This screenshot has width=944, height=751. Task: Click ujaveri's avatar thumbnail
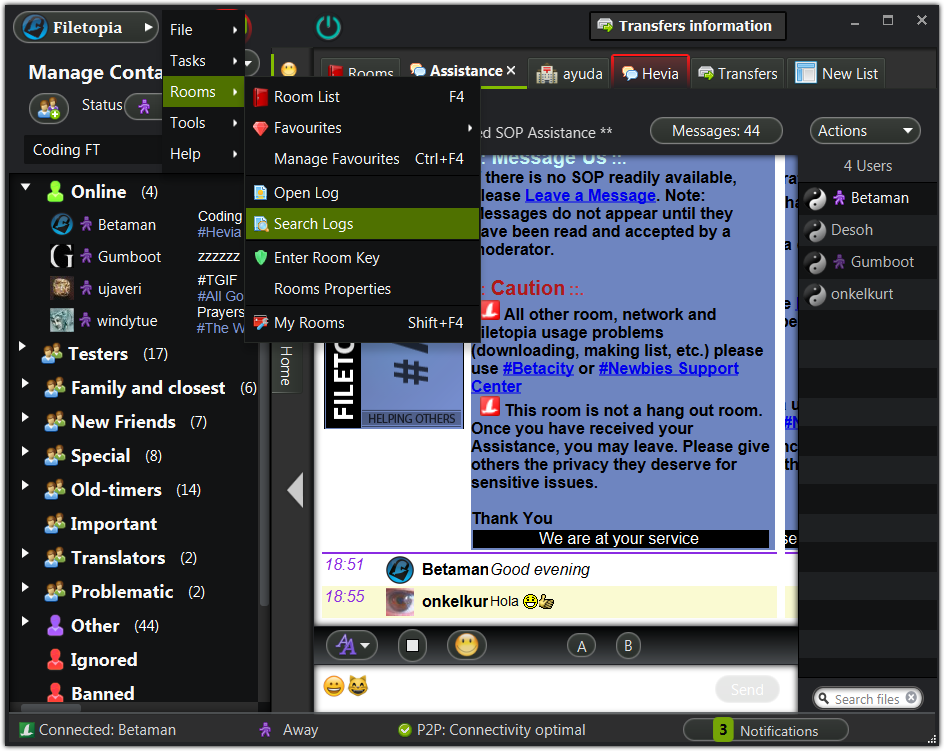pos(61,288)
